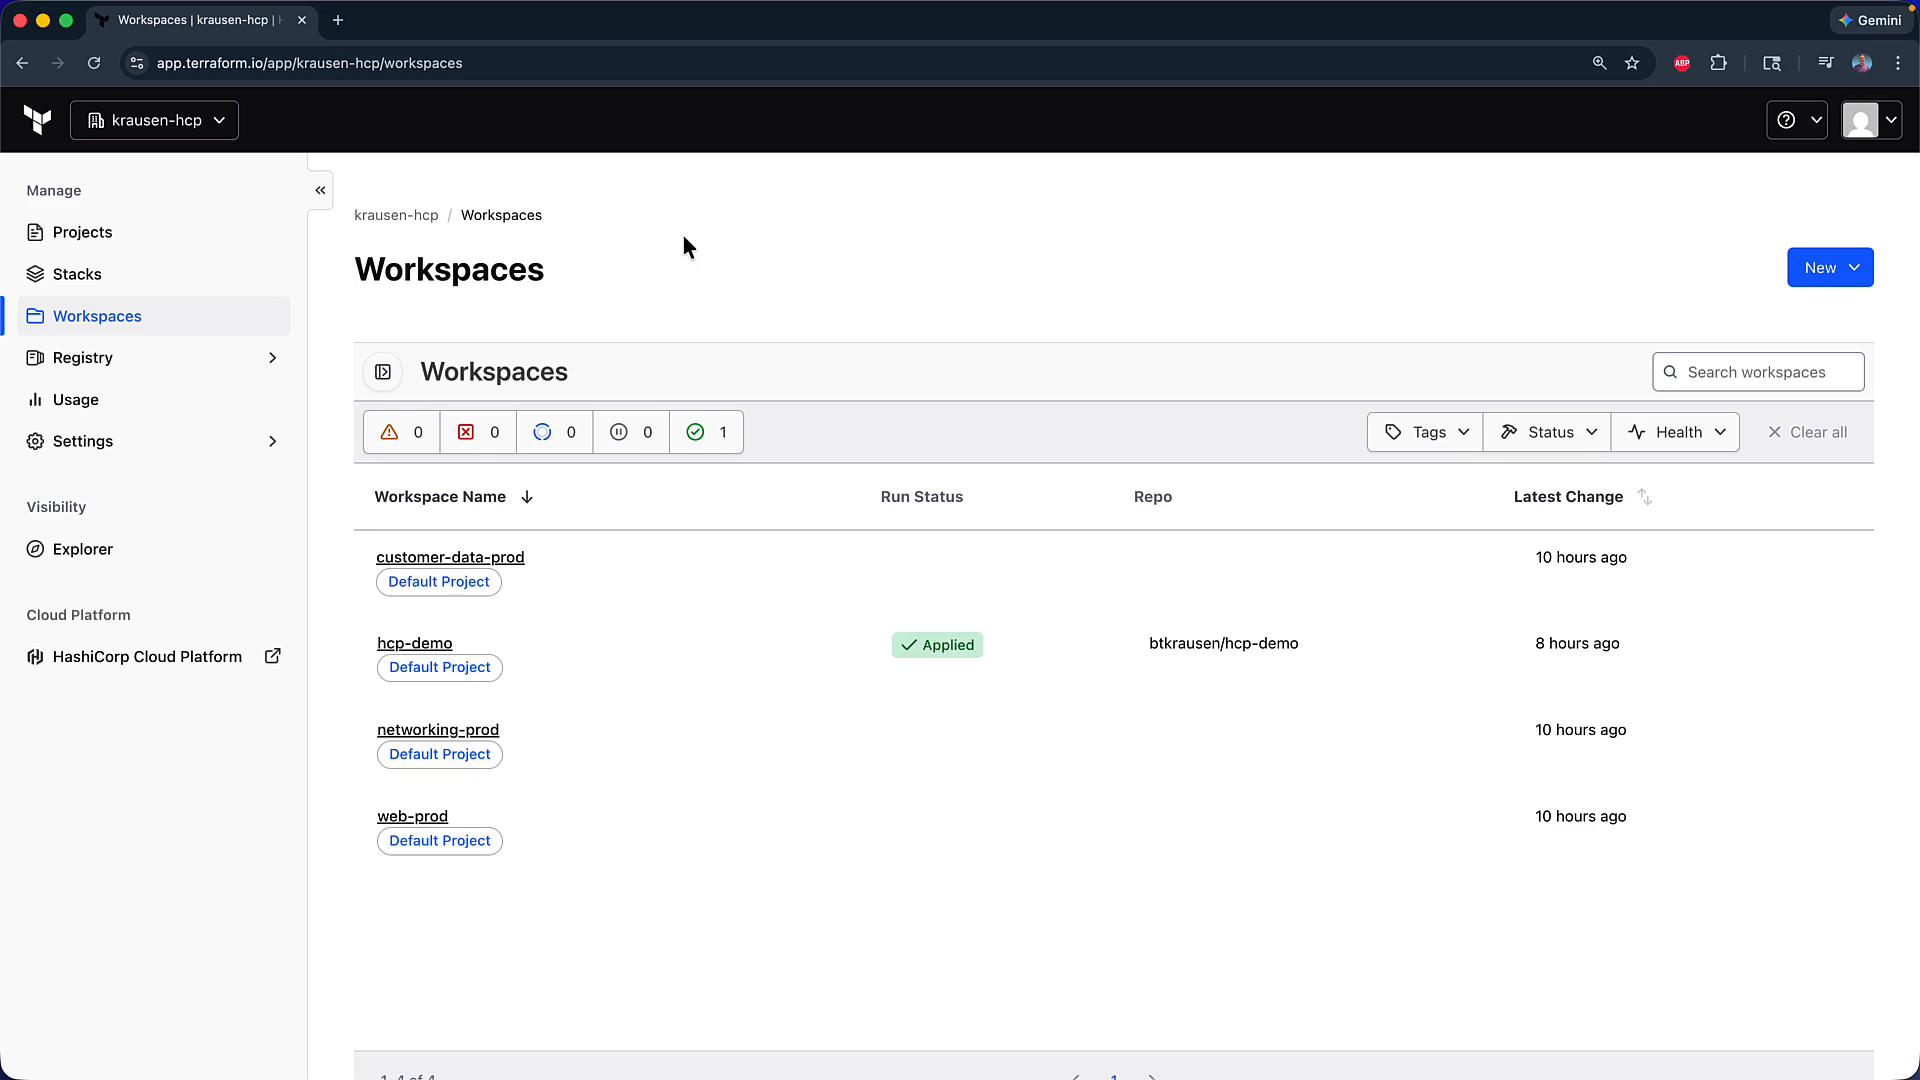The height and width of the screenshot is (1080, 1920).
Task: Expand the Settings sidebar item
Action: [154, 441]
